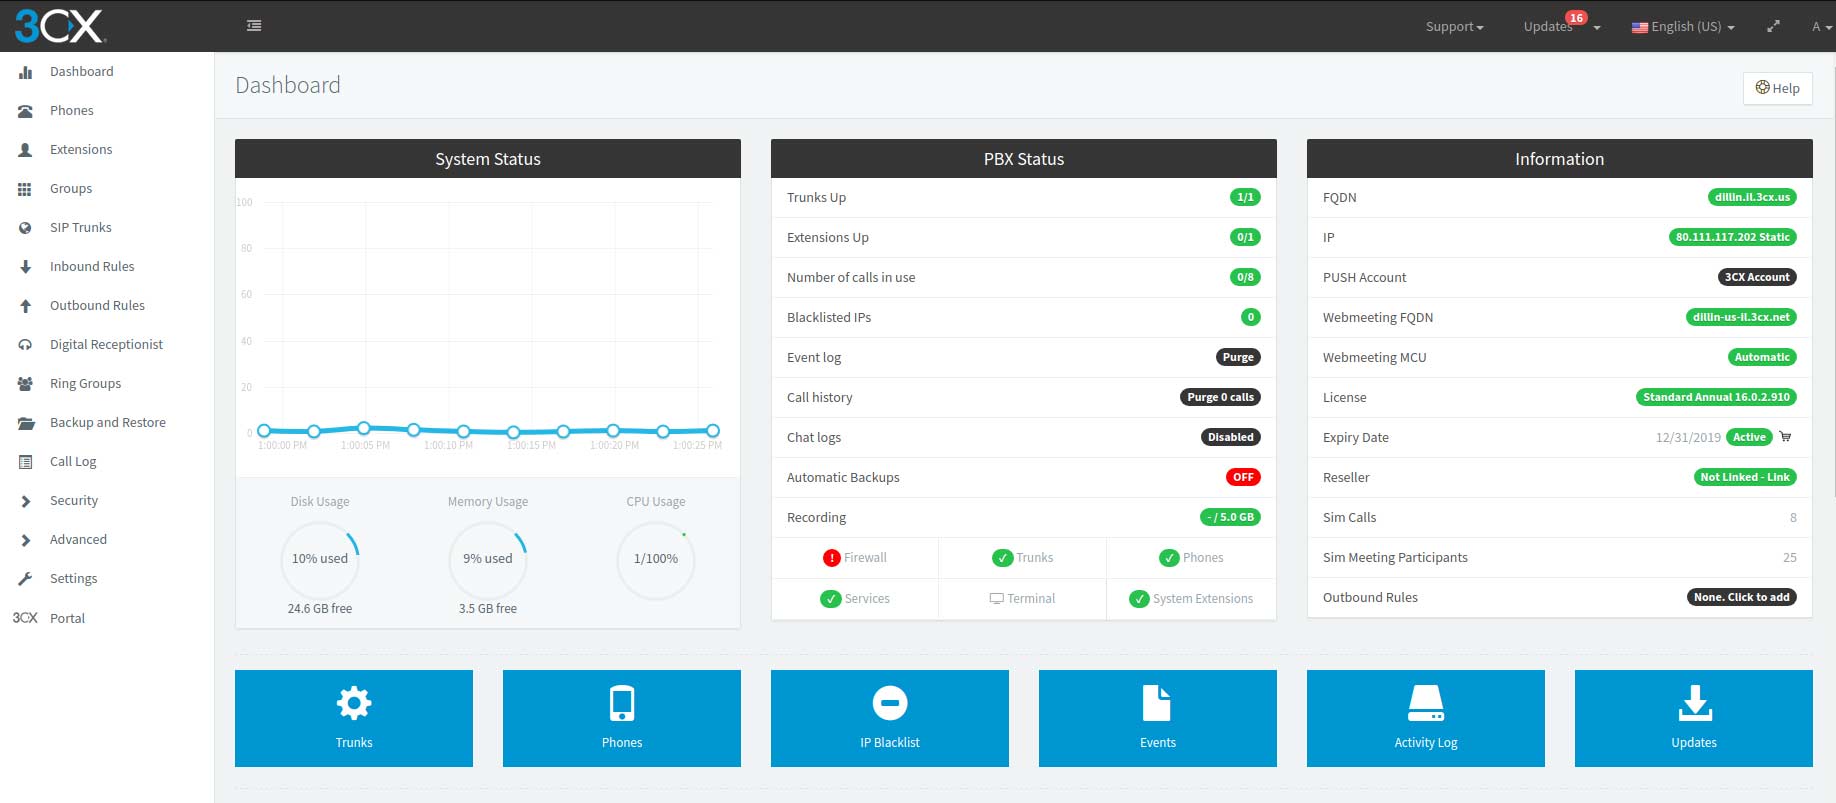Open the English (US) language dropdown
The height and width of the screenshot is (803, 1836).
coord(1683,27)
